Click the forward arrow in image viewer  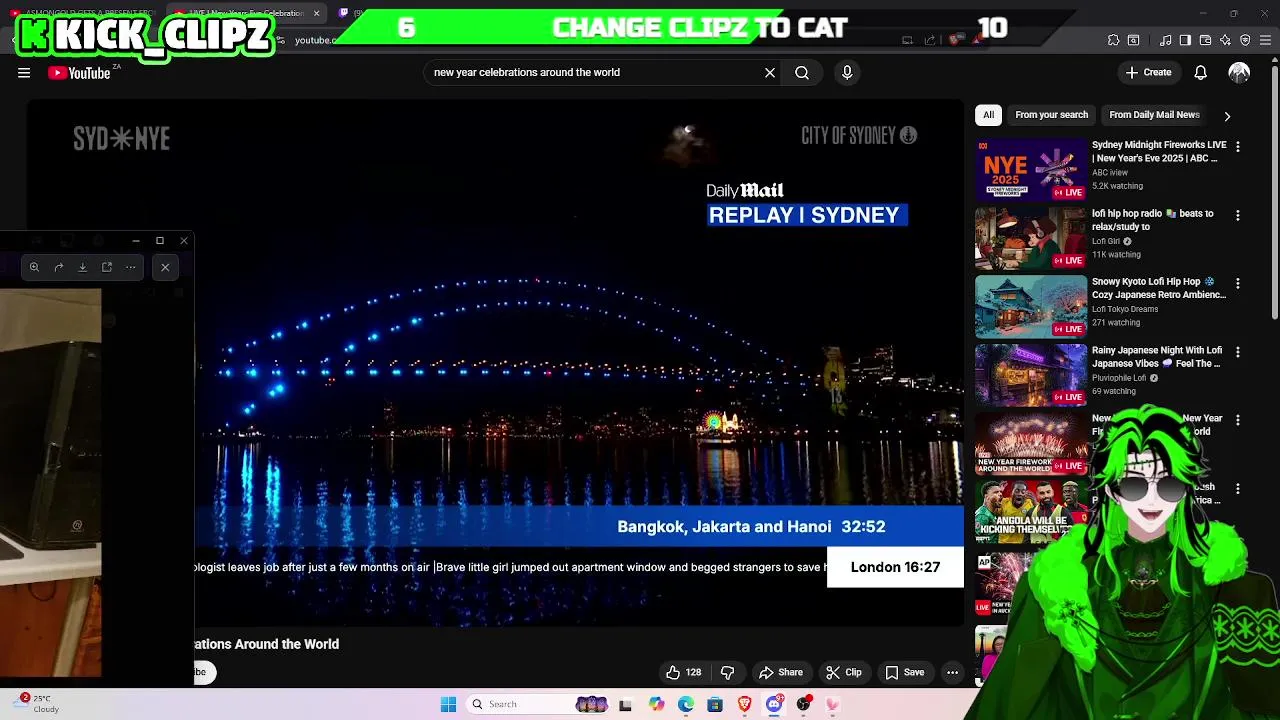click(x=59, y=267)
